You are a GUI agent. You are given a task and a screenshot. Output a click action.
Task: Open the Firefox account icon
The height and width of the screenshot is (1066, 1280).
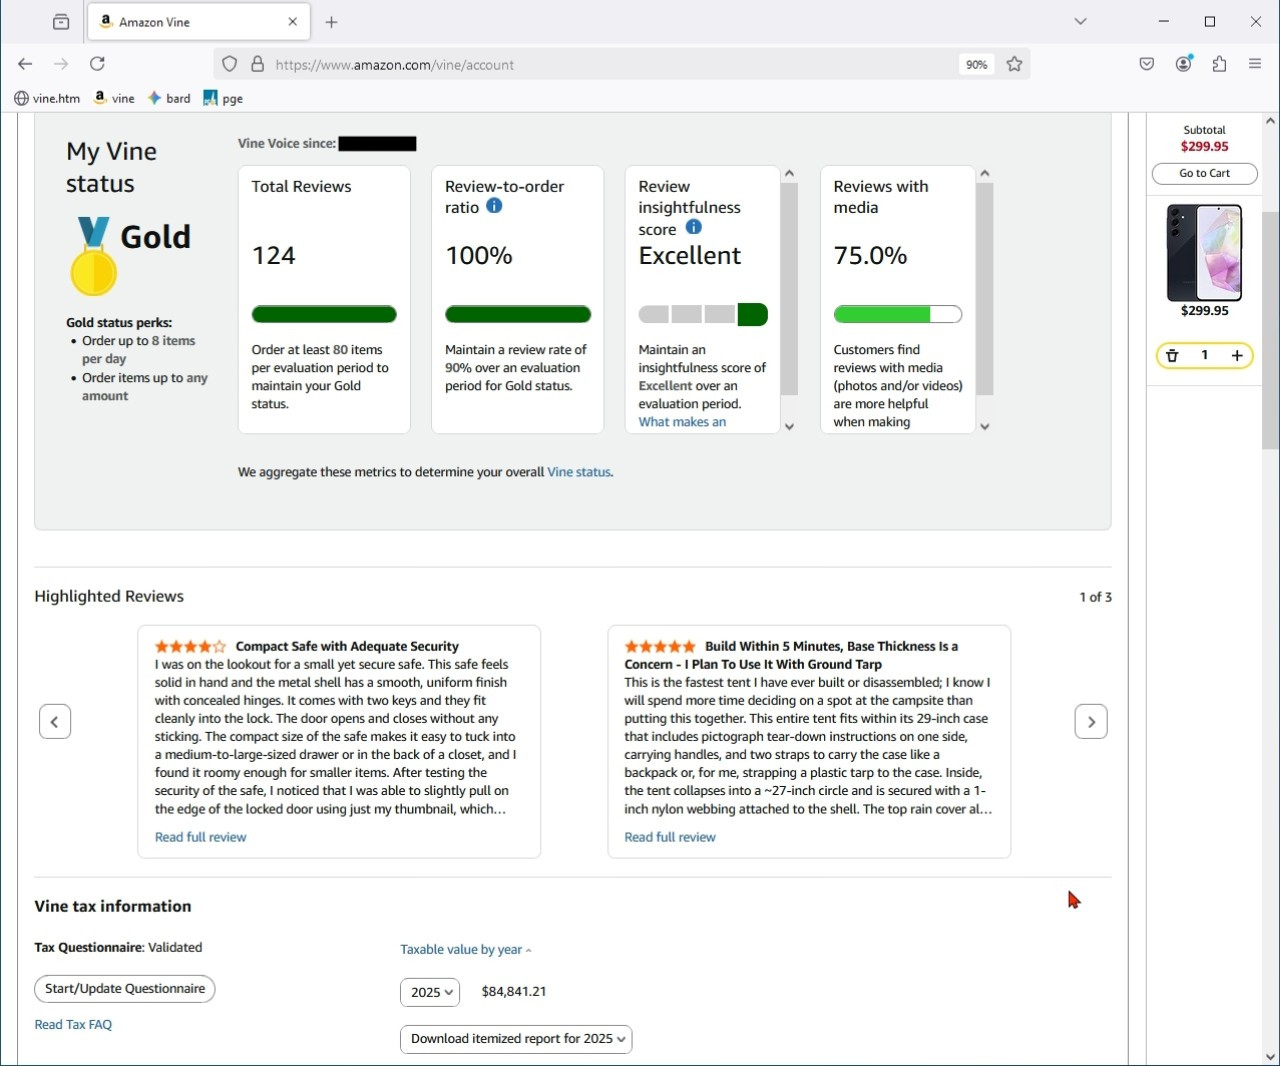1184,64
